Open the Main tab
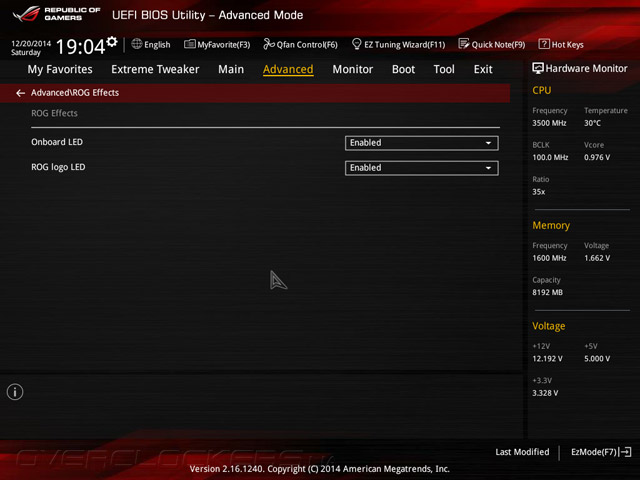The height and width of the screenshot is (480, 640). [x=231, y=69]
